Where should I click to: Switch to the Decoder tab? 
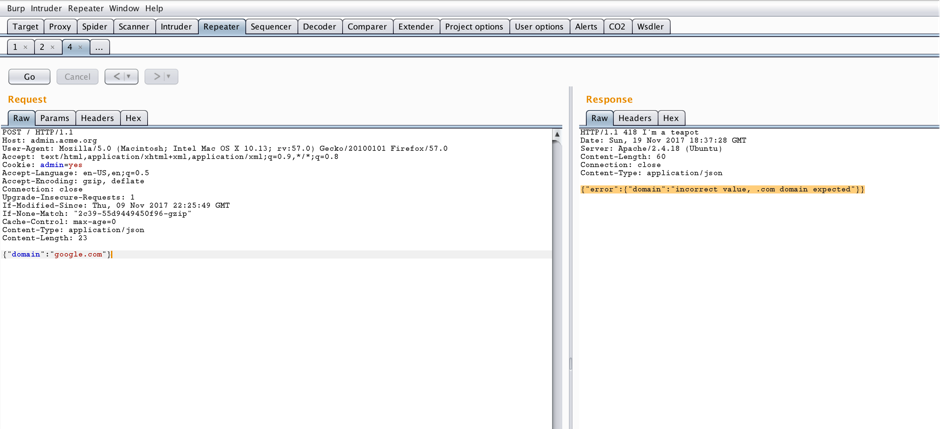[x=320, y=26]
